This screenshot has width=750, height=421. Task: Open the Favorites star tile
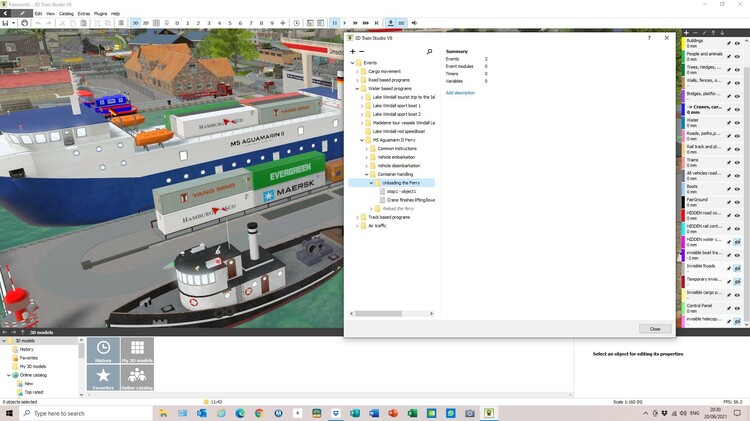pyautogui.click(x=103, y=377)
